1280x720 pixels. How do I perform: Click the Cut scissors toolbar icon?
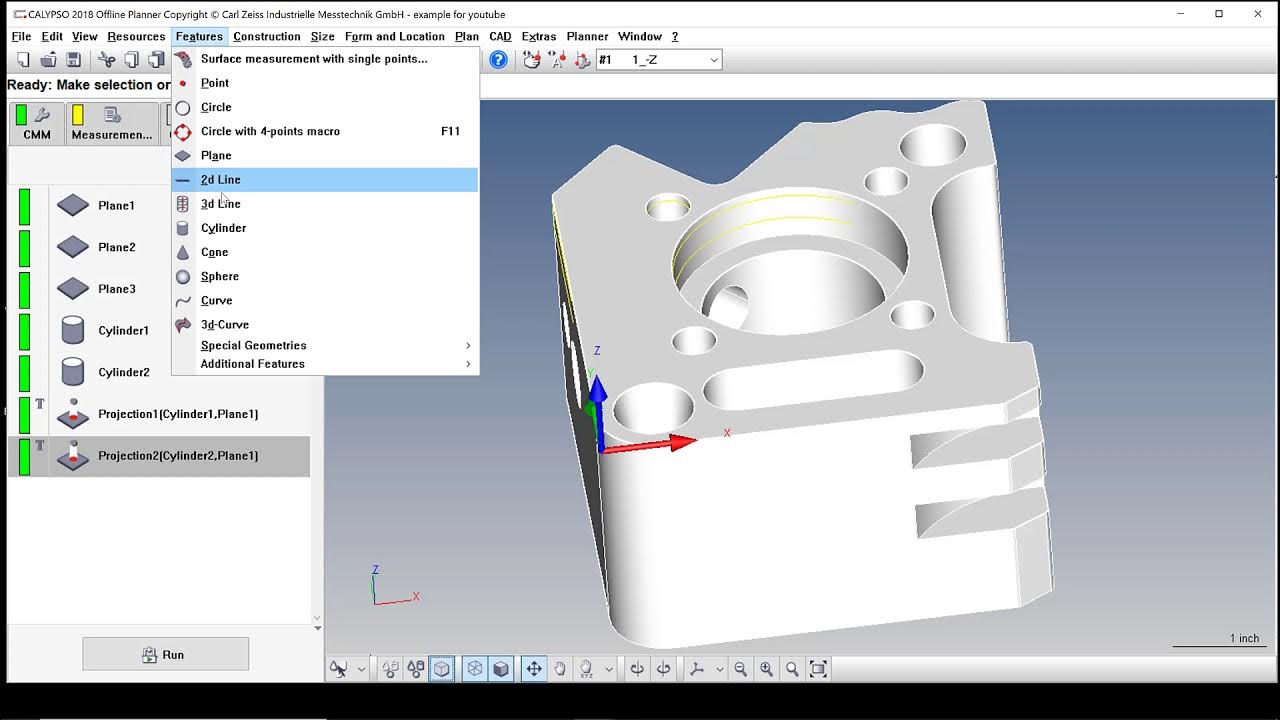[107, 60]
